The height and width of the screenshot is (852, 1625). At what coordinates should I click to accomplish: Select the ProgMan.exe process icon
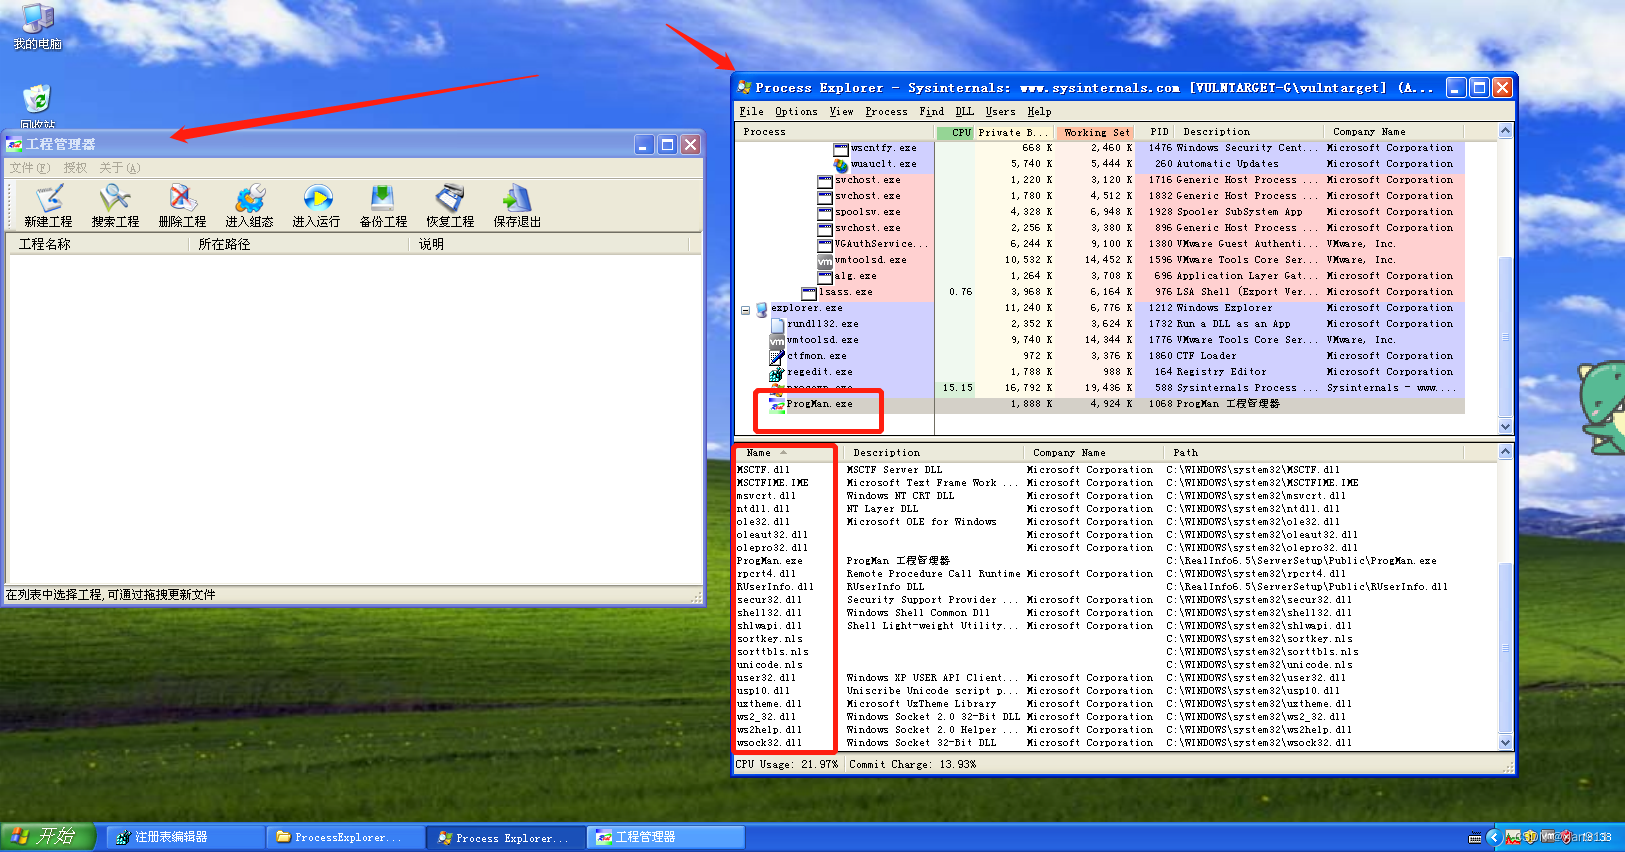tap(777, 404)
